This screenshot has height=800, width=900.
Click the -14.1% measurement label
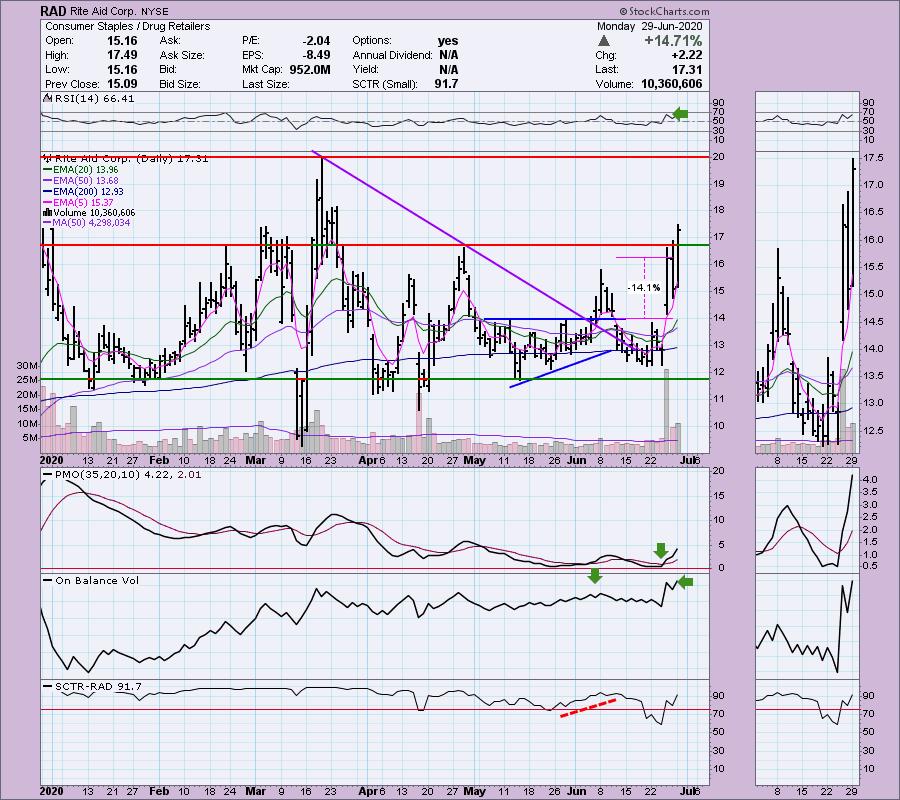(x=643, y=288)
